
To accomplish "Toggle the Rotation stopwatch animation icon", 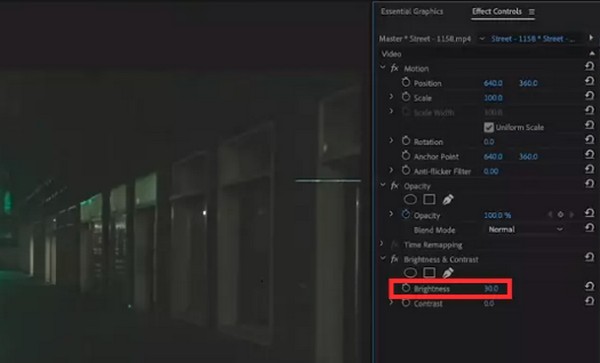I will click(406, 141).
